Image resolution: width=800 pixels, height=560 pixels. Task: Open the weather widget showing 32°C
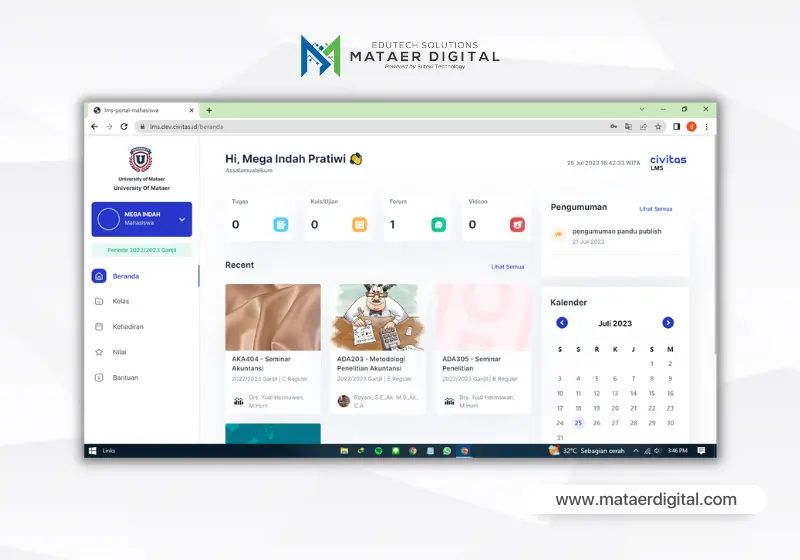tap(587, 451)
